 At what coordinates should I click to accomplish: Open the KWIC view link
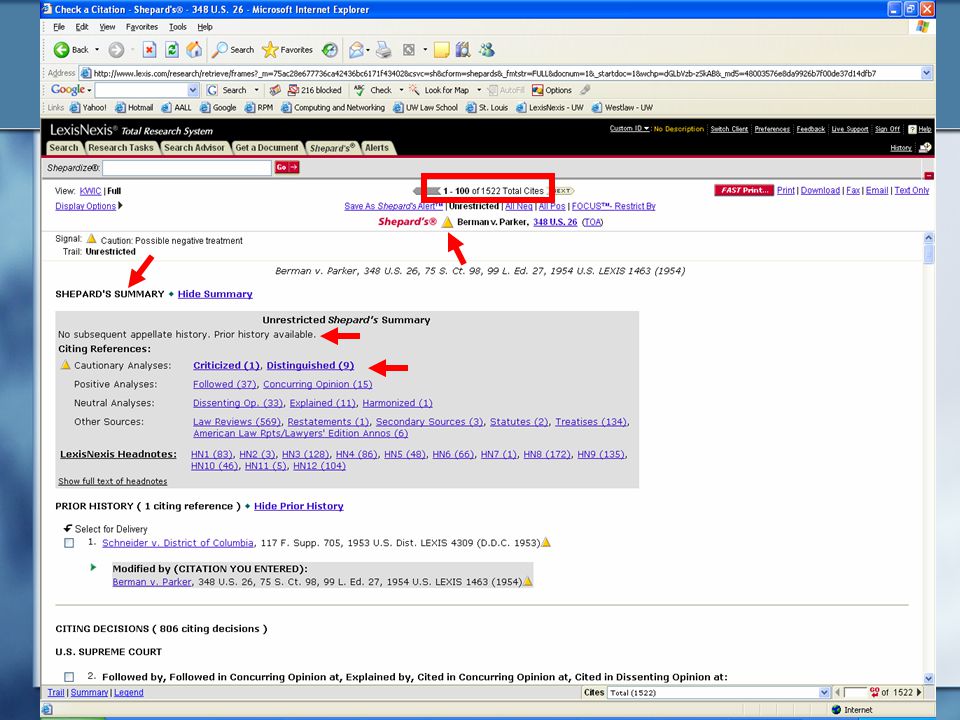click(x=90, y=191)
